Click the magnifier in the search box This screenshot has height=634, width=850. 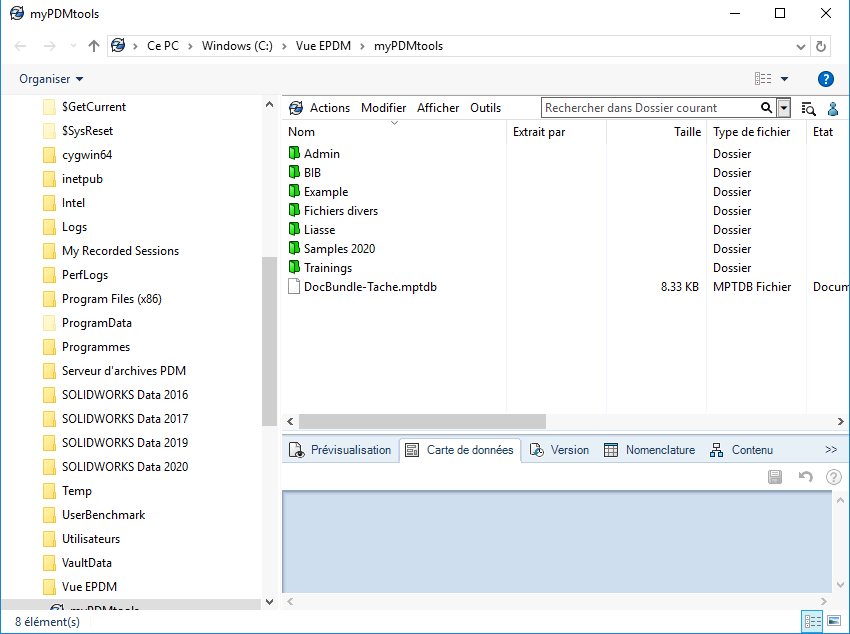tap(766, 108)
